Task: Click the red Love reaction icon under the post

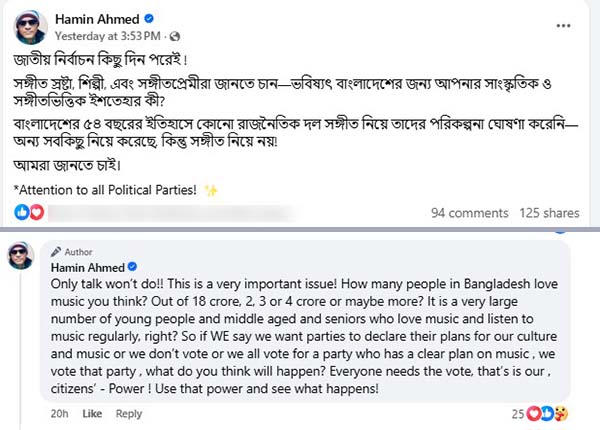Action: pyautogui.click(x=36, y=212)
